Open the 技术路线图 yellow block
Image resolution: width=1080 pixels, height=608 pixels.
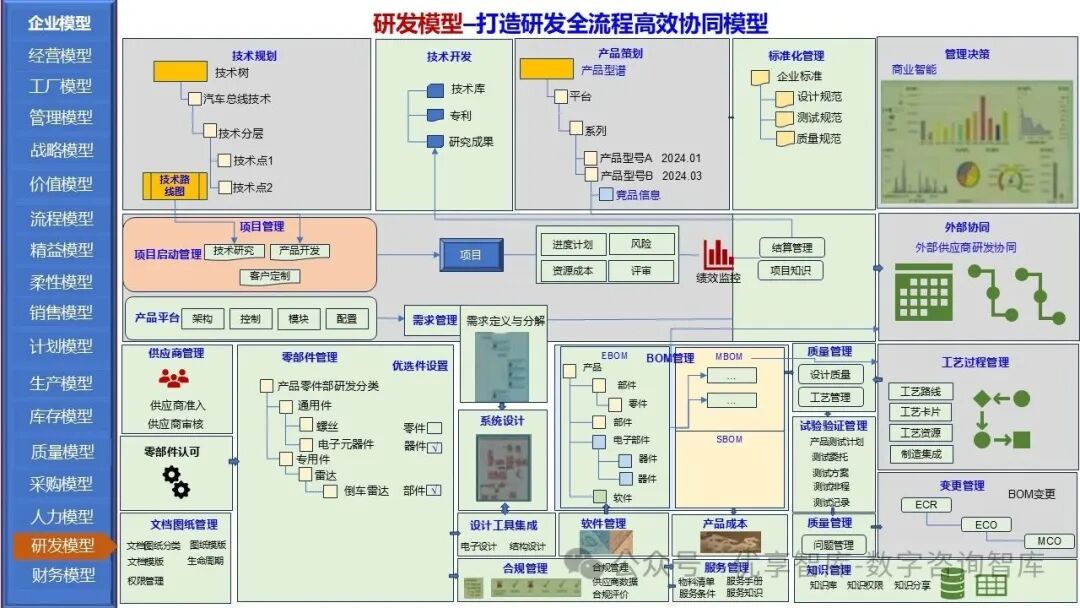175,185
